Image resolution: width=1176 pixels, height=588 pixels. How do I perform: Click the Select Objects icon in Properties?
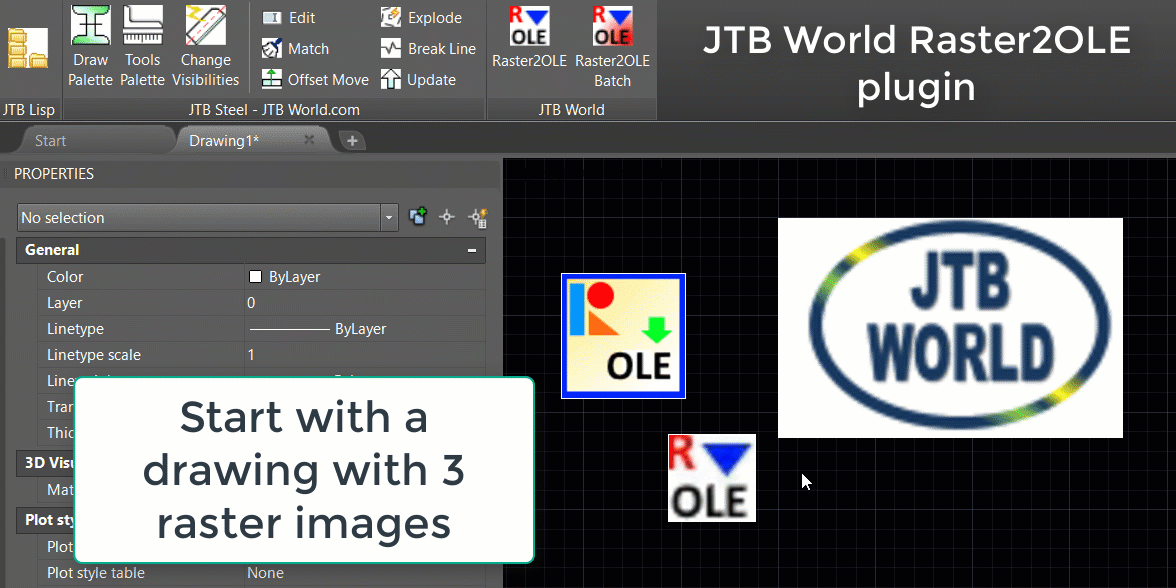[447, 218]
